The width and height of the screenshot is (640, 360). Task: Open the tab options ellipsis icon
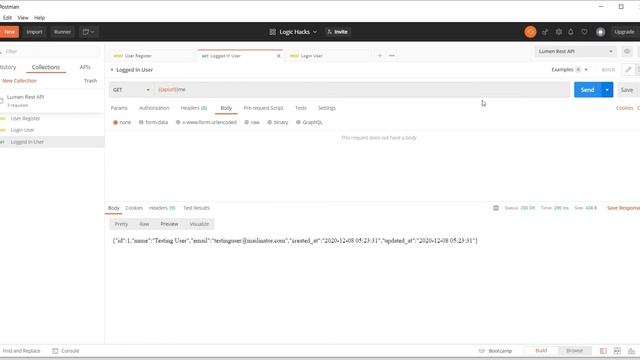[x=392, y=56]
